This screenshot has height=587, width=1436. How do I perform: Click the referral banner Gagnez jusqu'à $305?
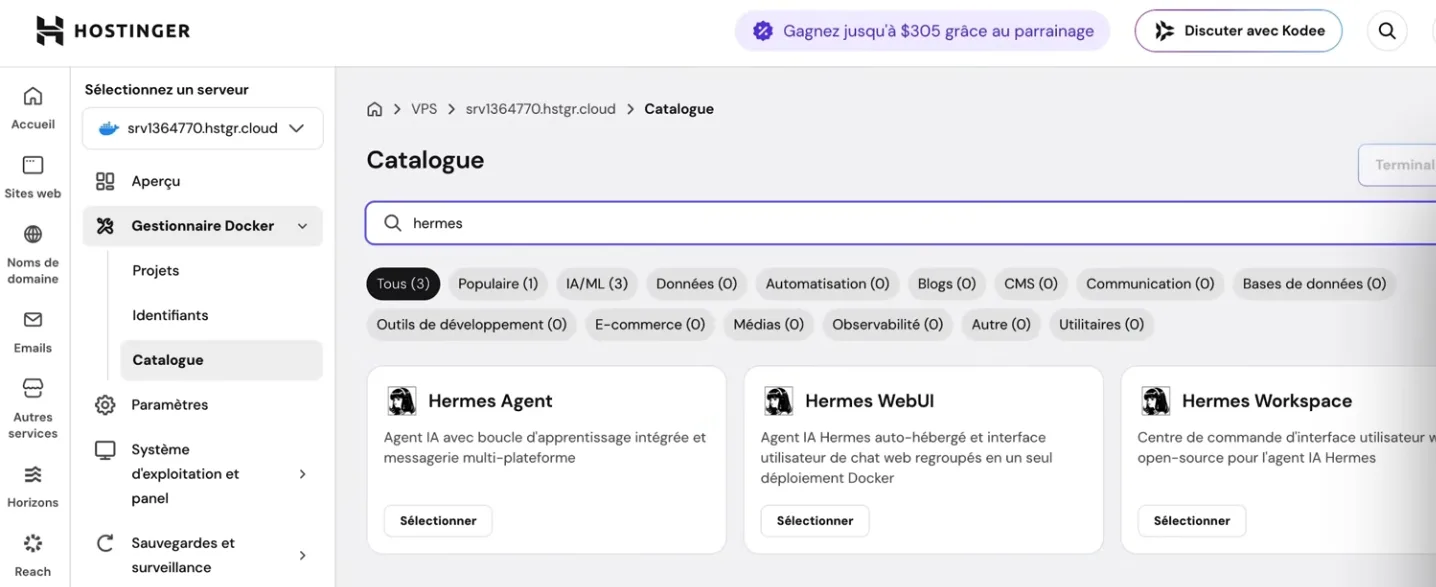tap(923, 31)
